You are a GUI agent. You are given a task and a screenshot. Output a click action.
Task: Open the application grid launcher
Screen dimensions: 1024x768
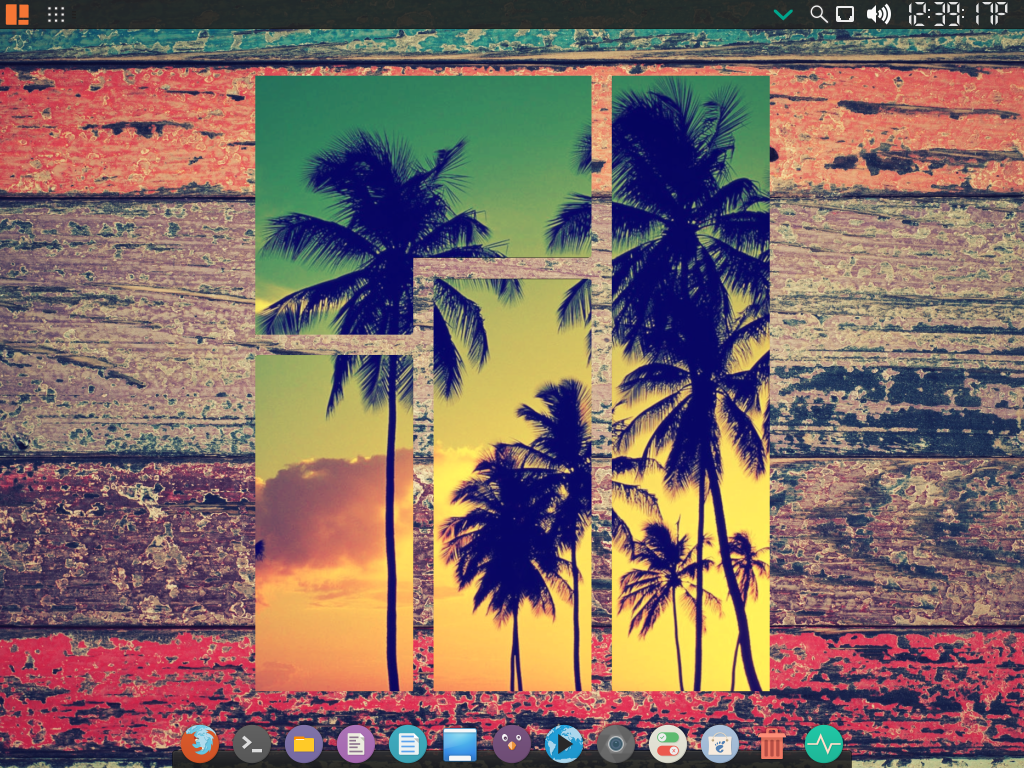coord(56,14)
